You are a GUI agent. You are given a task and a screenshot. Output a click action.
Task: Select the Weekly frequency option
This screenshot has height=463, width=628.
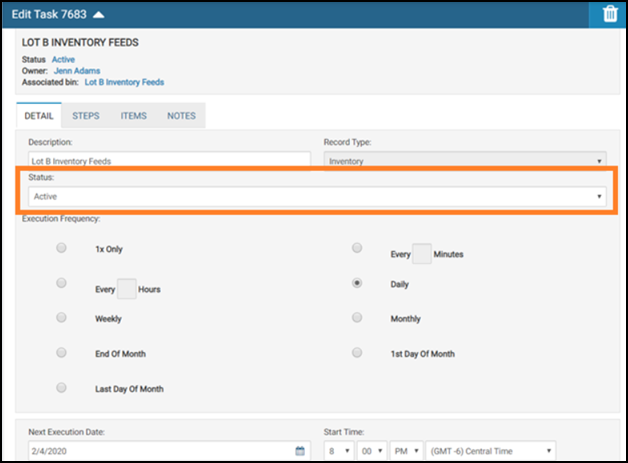coord(62,317)
